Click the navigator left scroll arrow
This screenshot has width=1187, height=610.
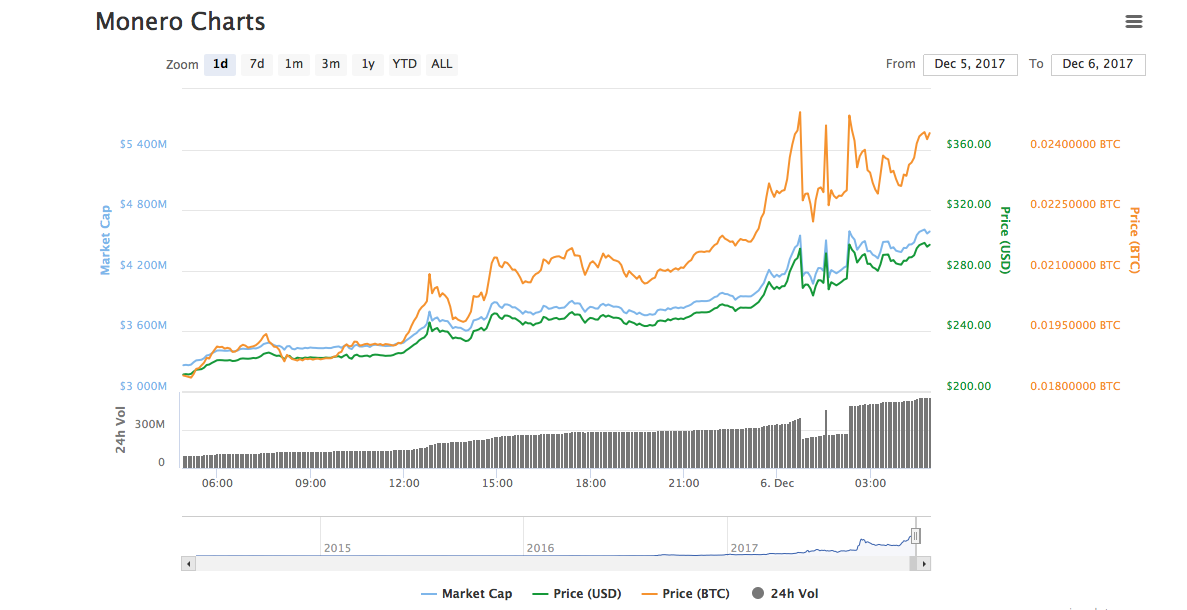pyautogui.click(x=187, y=564)
